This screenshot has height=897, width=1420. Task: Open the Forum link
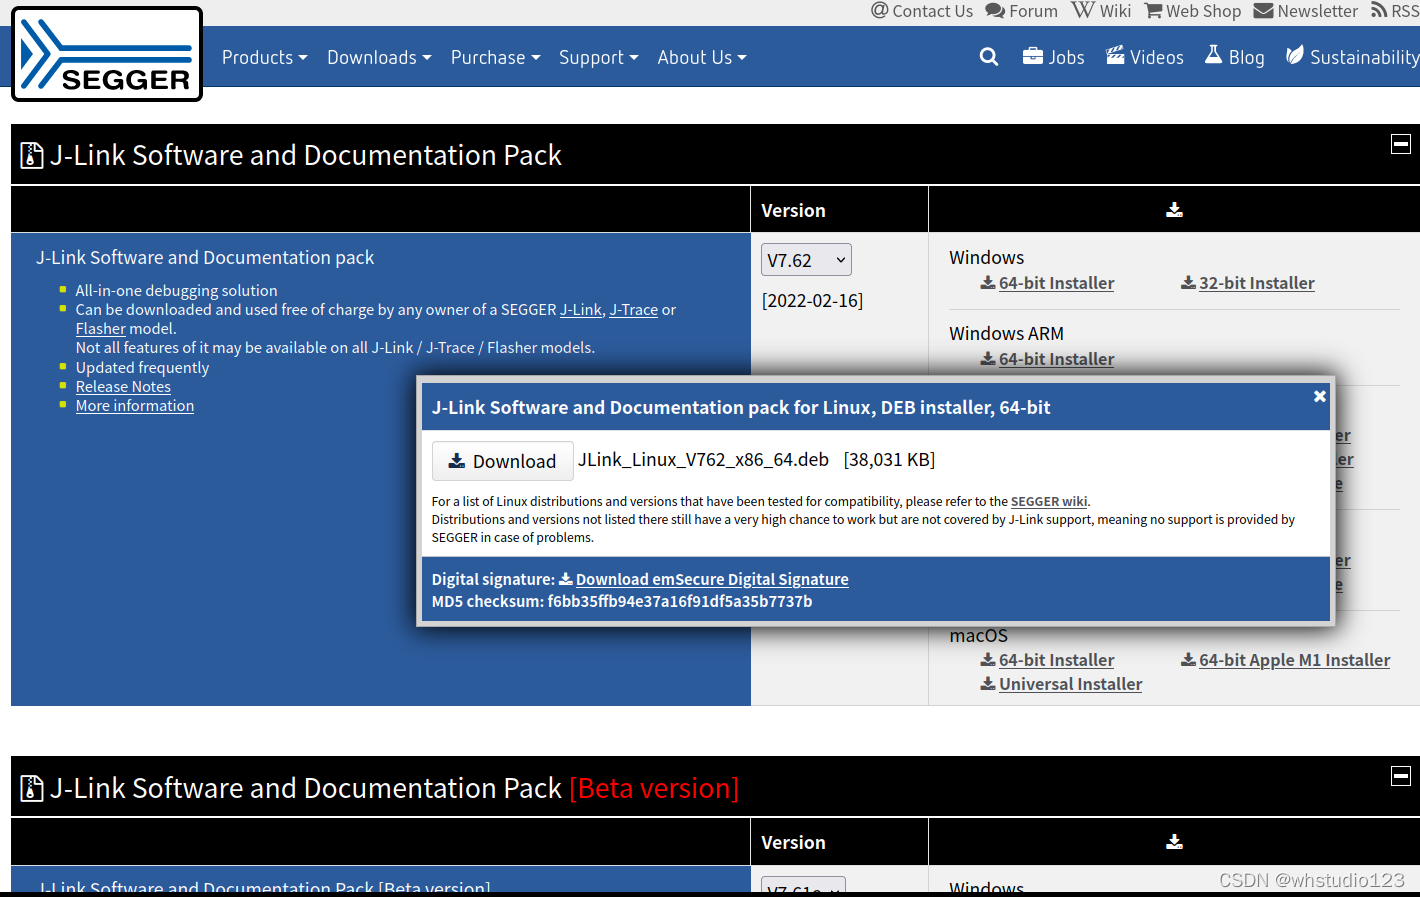1021,11
